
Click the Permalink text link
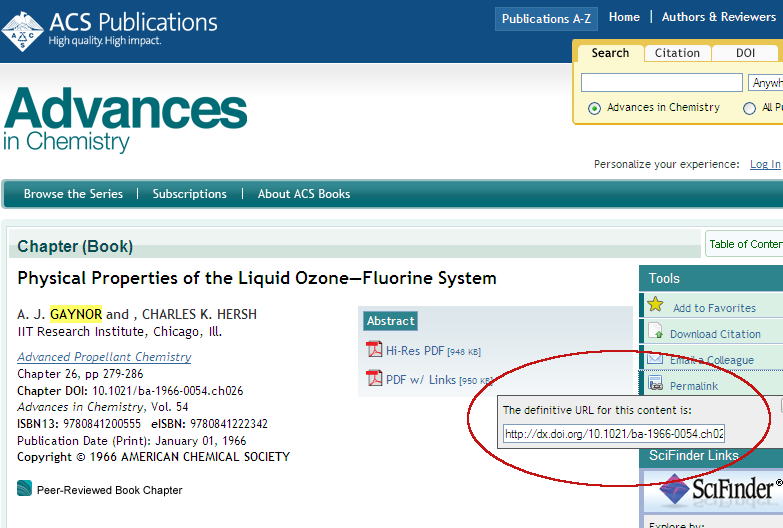point(694,386)
